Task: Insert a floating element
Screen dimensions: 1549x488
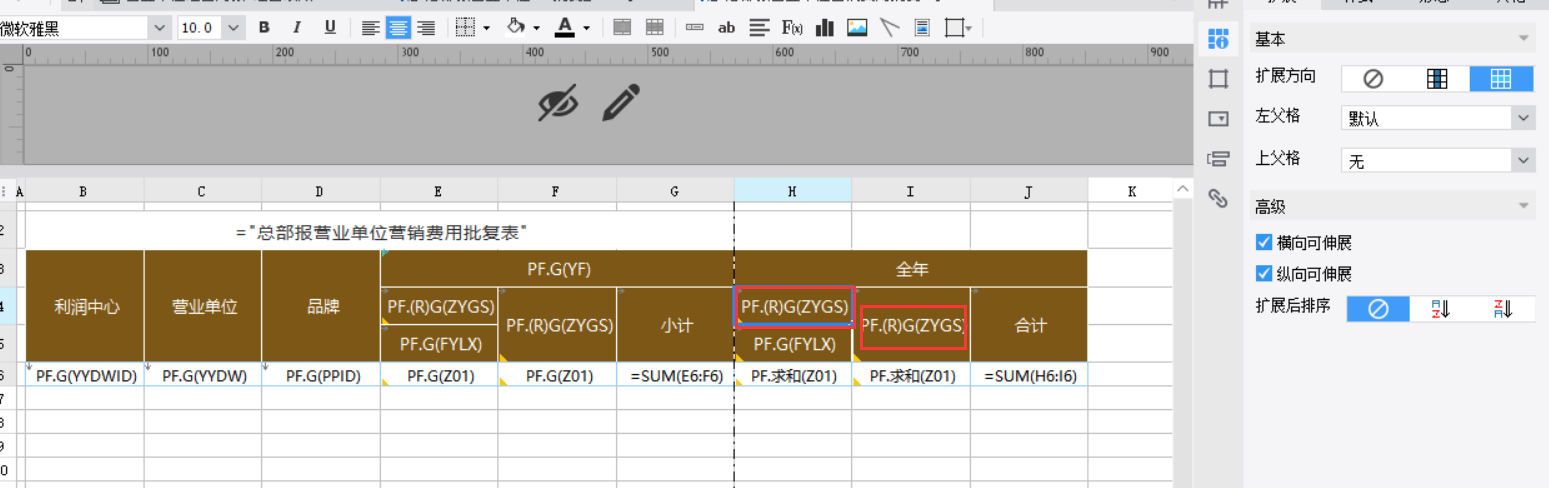Action: (x=955, y=27)
